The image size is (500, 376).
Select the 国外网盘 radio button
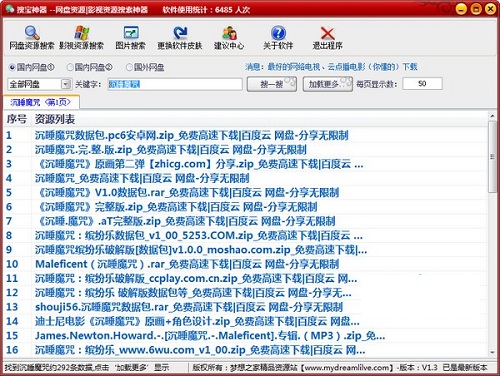coord(129,67)
